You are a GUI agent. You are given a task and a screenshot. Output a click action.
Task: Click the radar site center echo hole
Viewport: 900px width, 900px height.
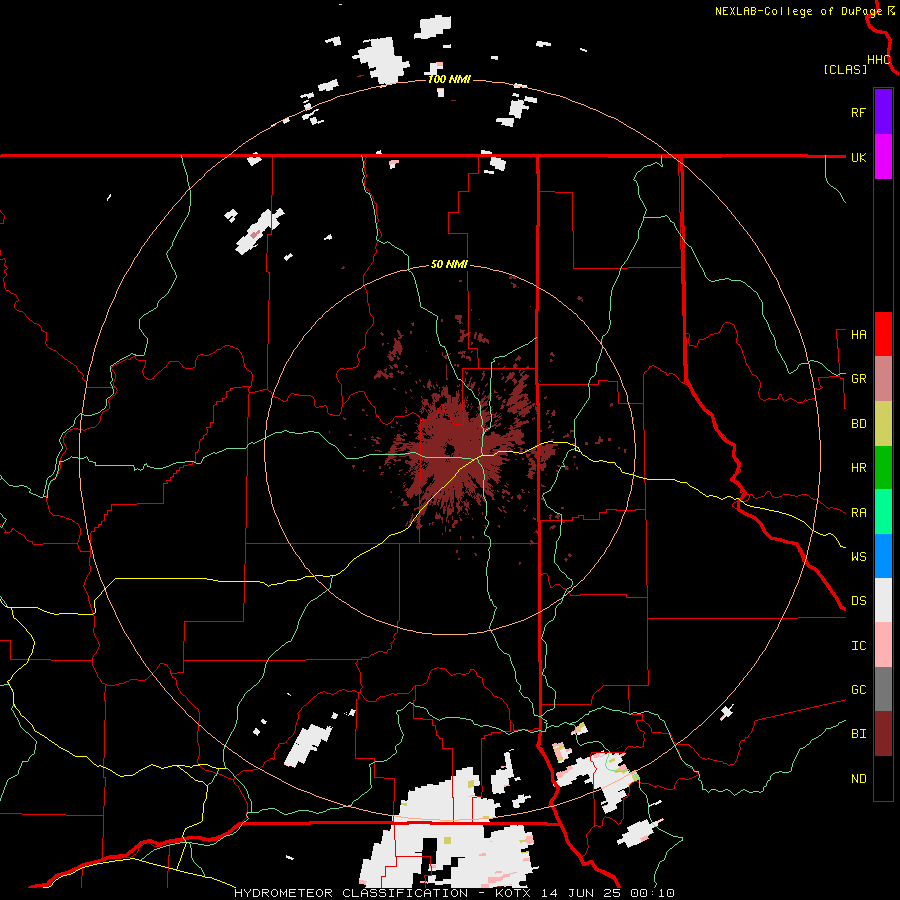tap(449, 449)
